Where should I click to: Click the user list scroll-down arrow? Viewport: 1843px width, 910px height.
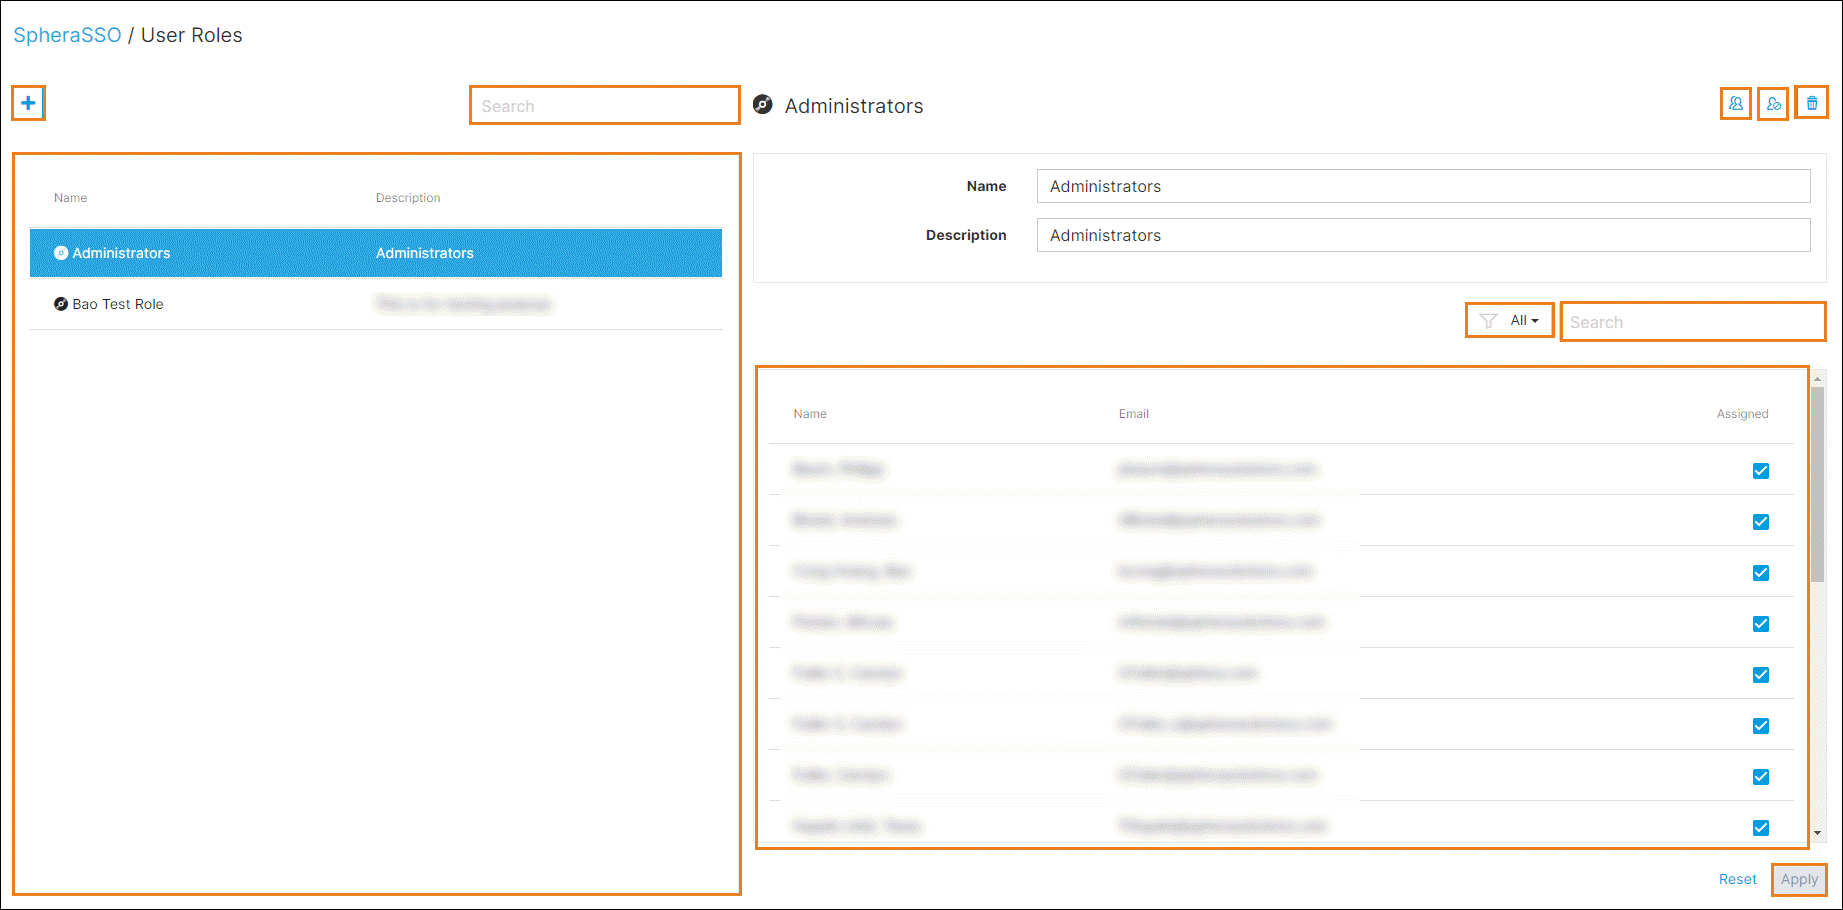pyautogui.click(x=1817, y=833)
